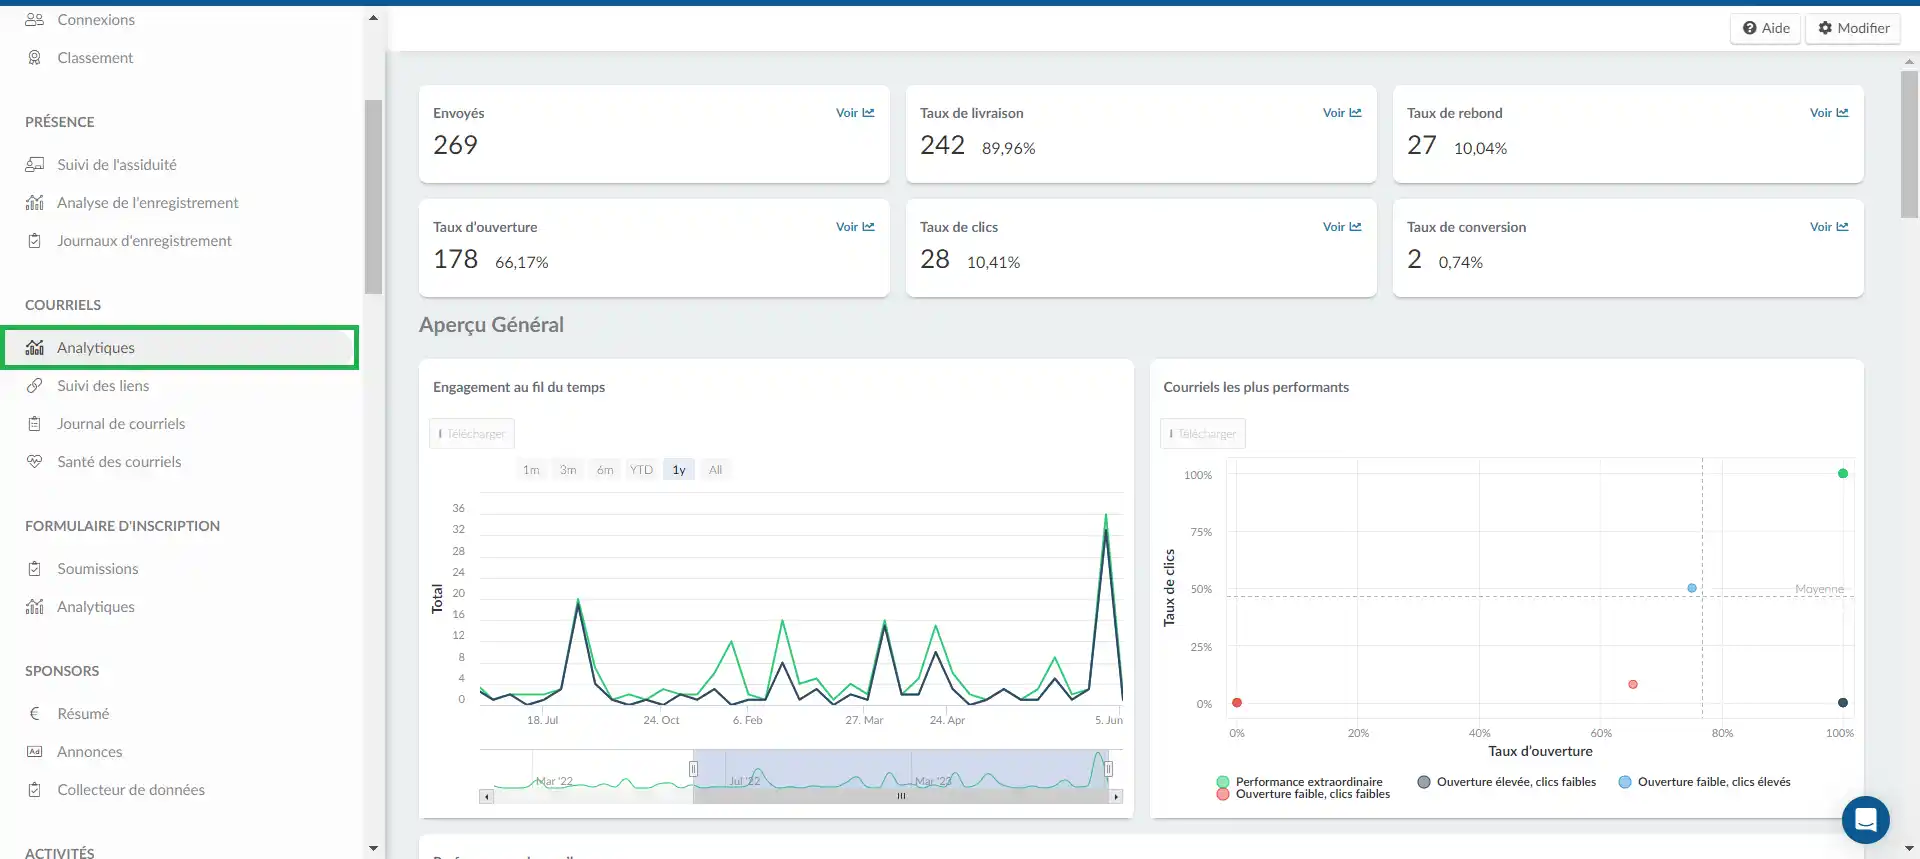The width and height of the screenshot is (1920, 859).
Task: Click the green scatter point at 100%
Action: coord(1843,474)
